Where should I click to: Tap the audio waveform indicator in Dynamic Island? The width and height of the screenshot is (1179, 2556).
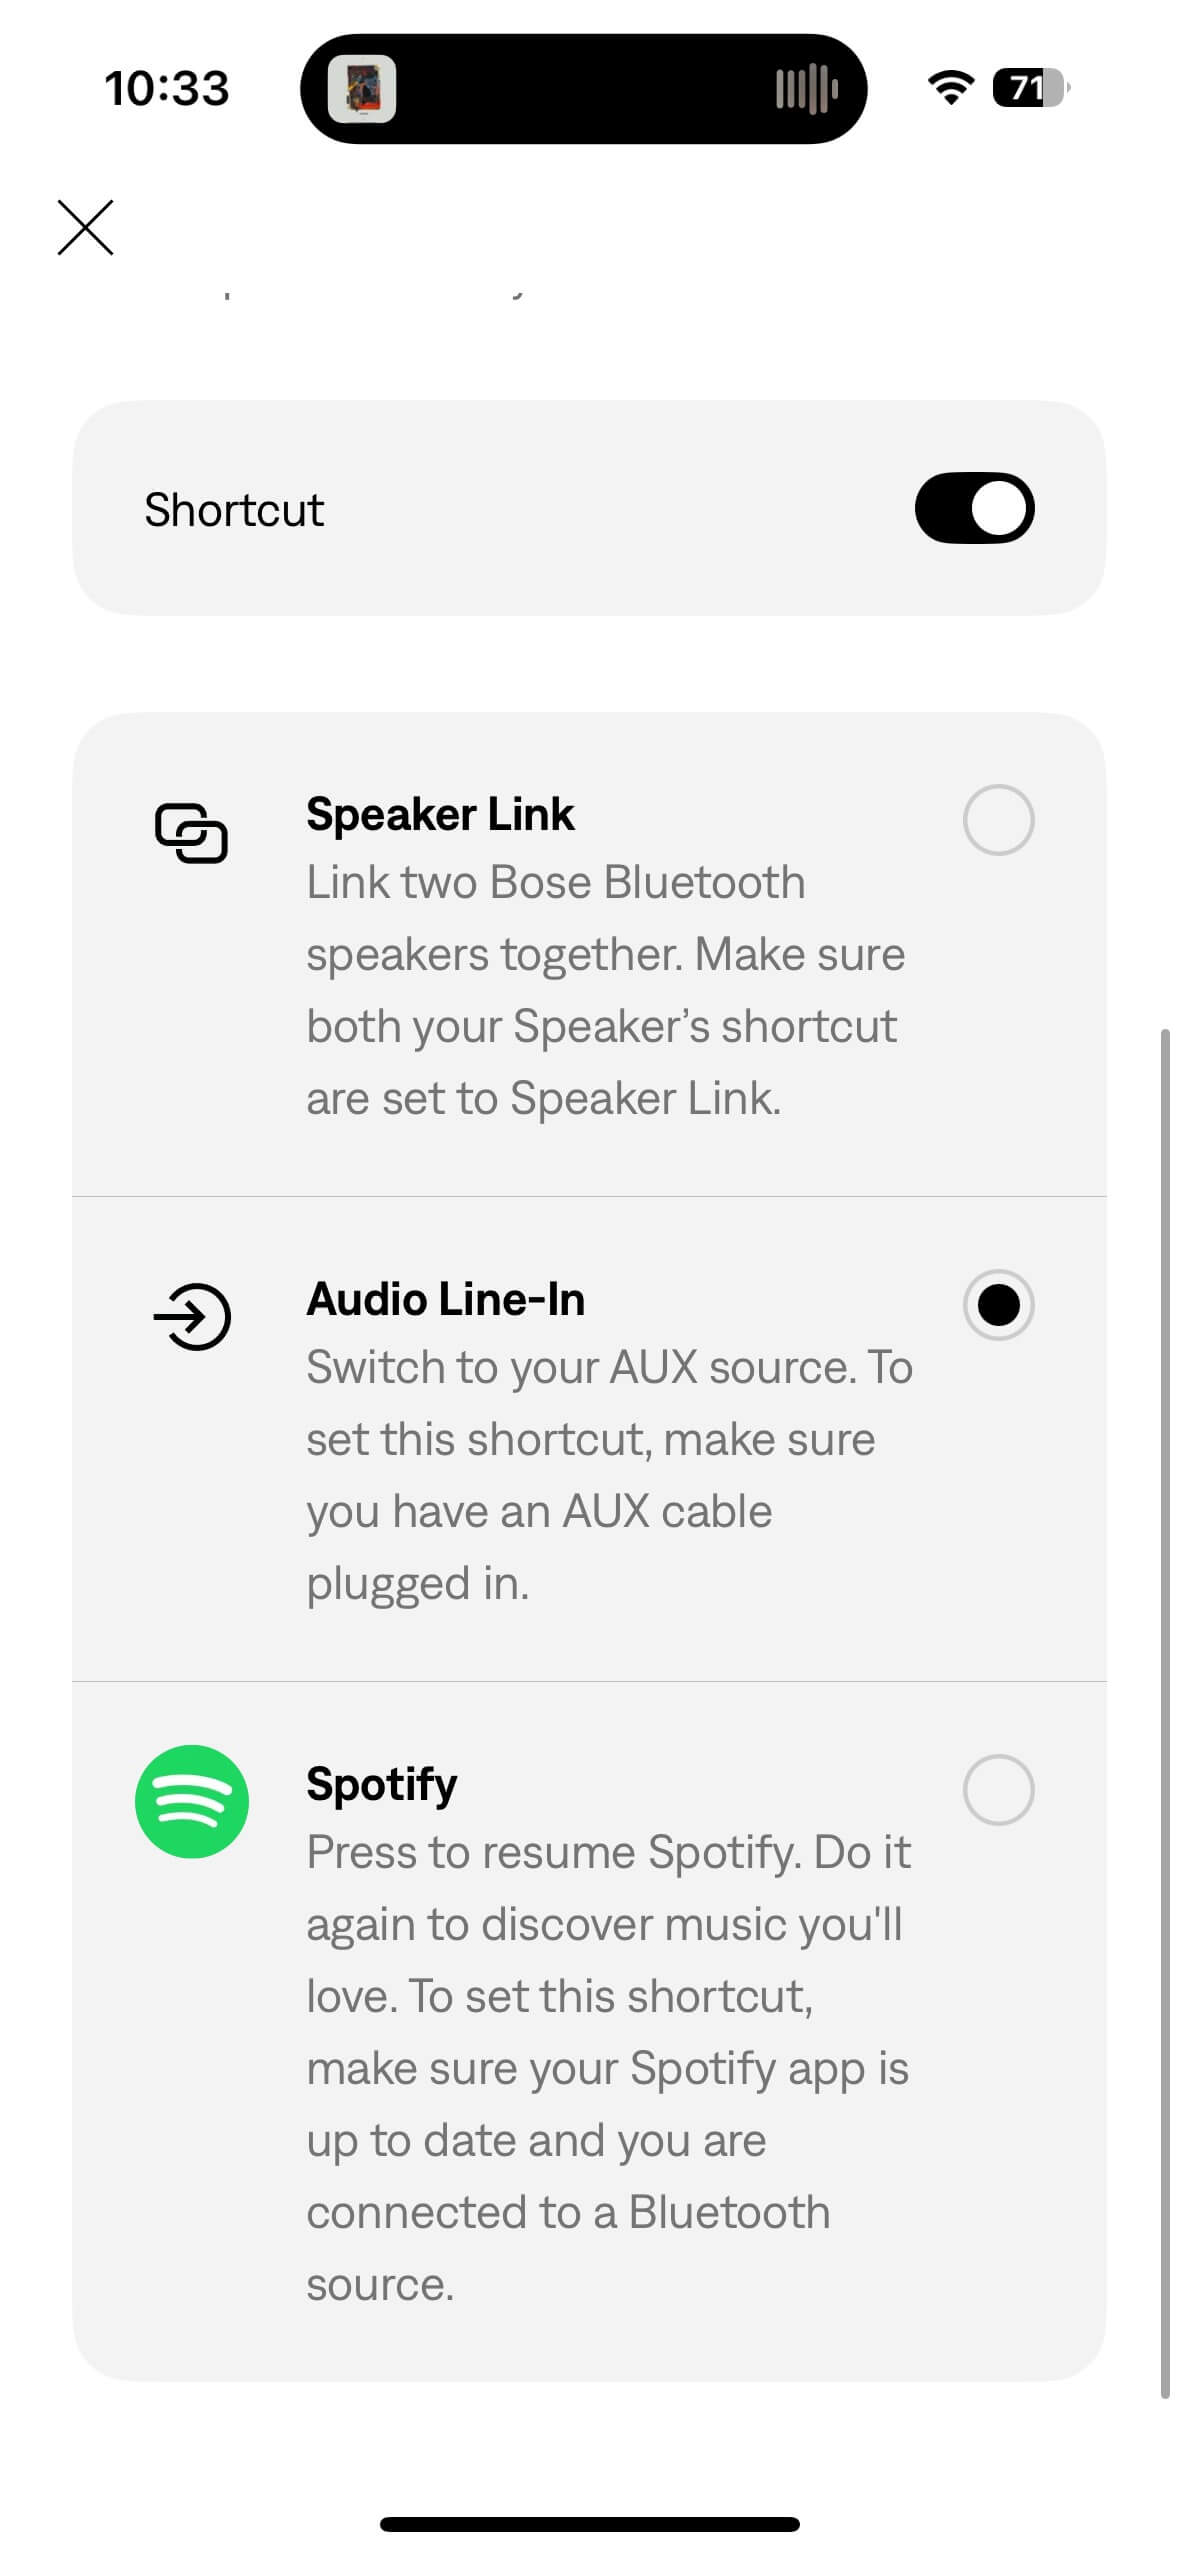[x=806, y=89]
